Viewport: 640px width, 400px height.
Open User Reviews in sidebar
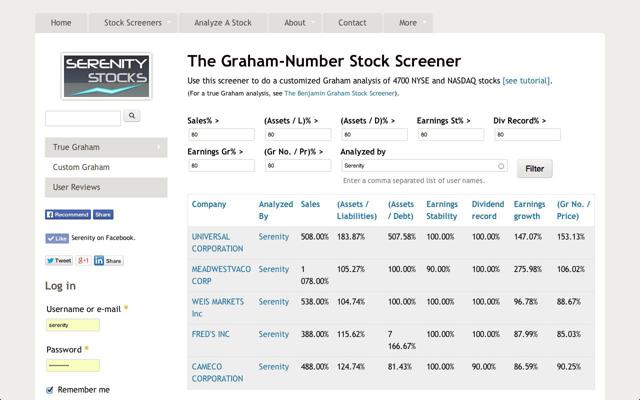pos(106,187)
